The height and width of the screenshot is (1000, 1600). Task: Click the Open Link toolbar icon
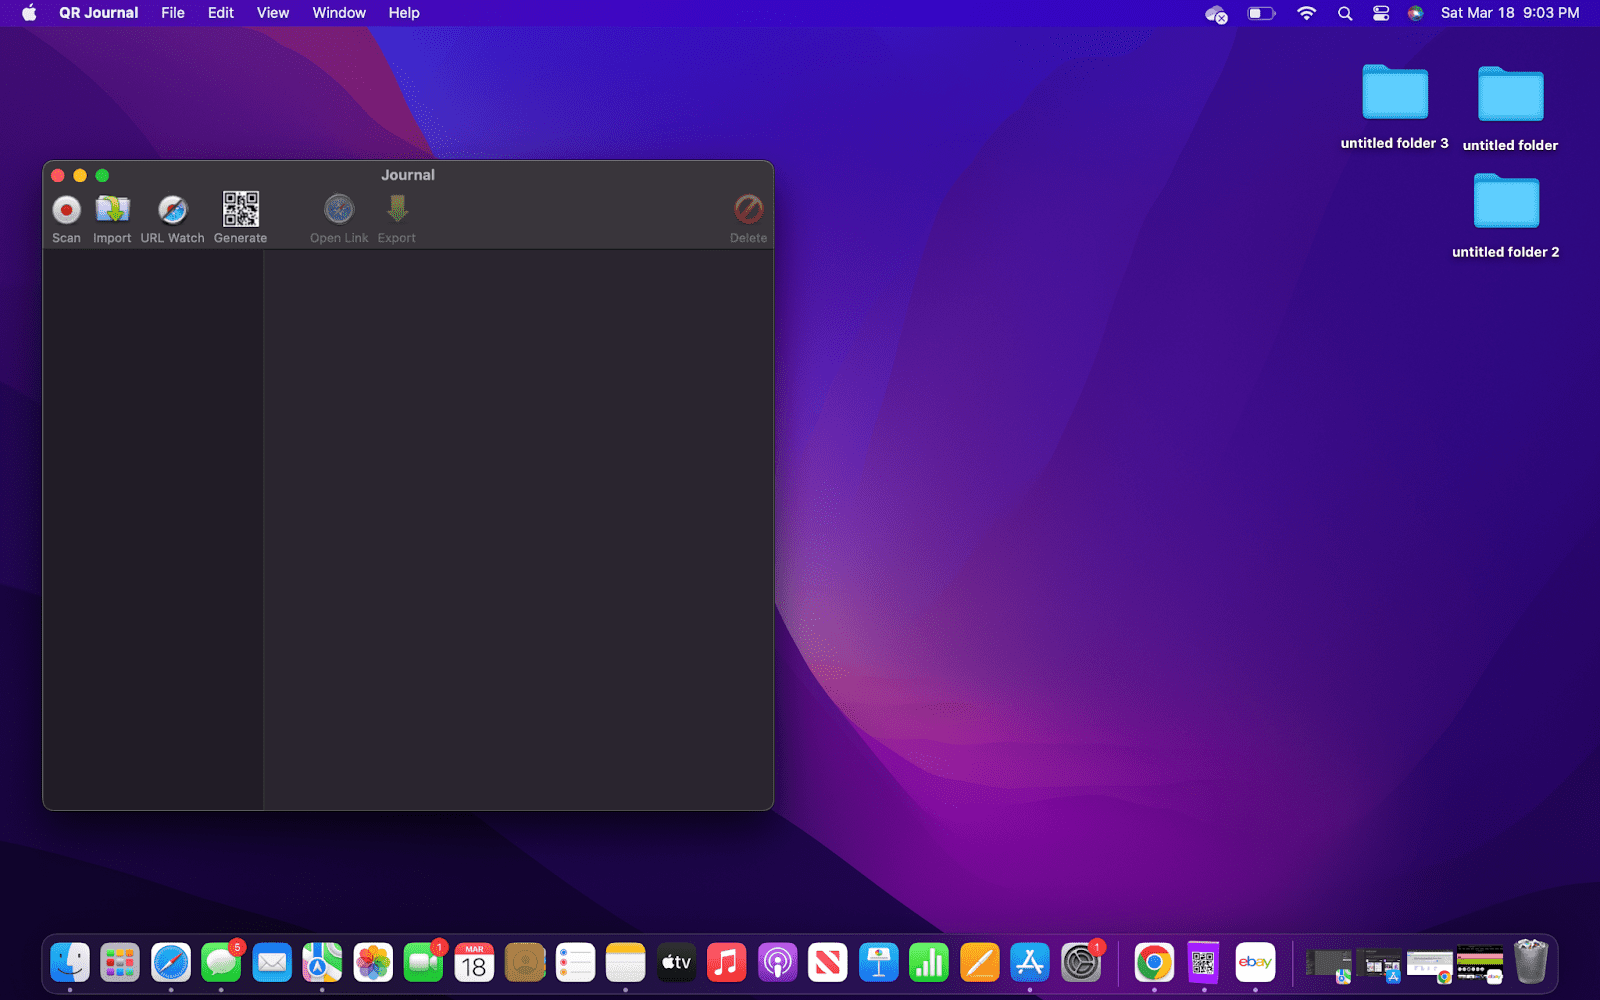coord(339,219)
